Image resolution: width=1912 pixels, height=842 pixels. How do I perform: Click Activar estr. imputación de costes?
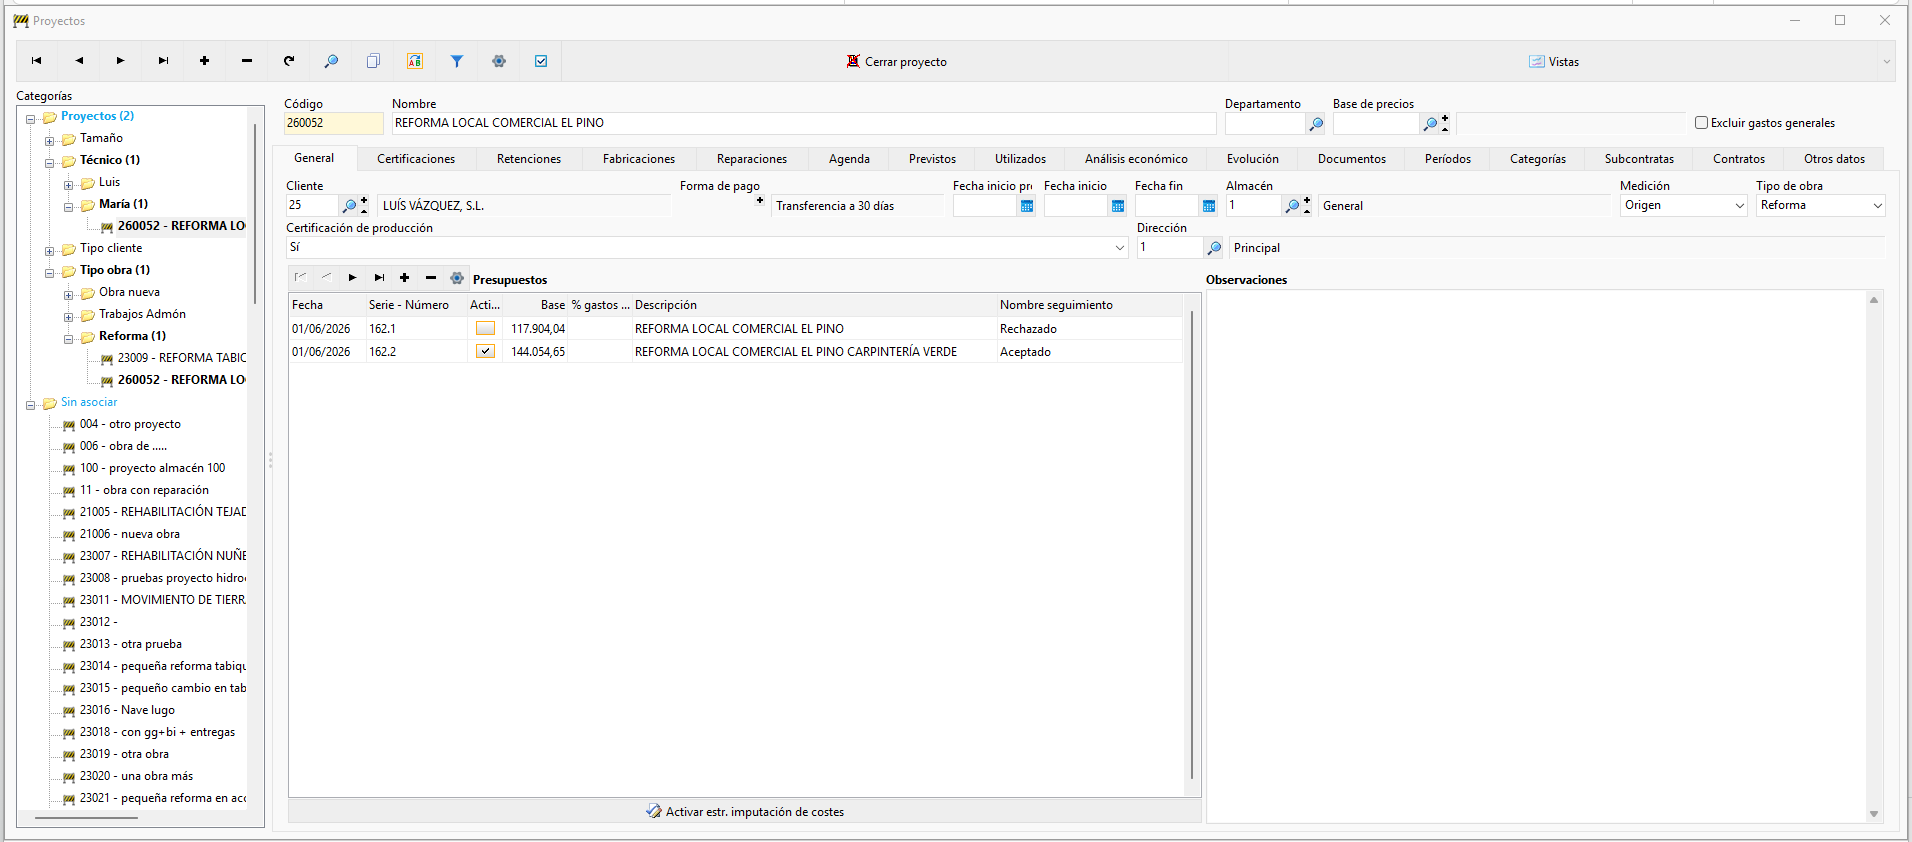[745, 811]
